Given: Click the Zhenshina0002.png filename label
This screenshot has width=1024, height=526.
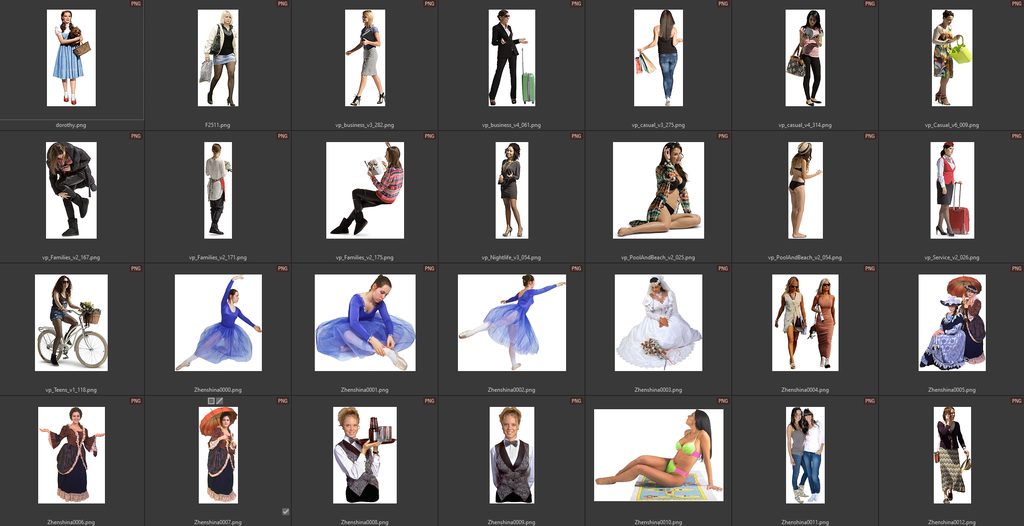Looking at the screenshot, I should [511, 389].
